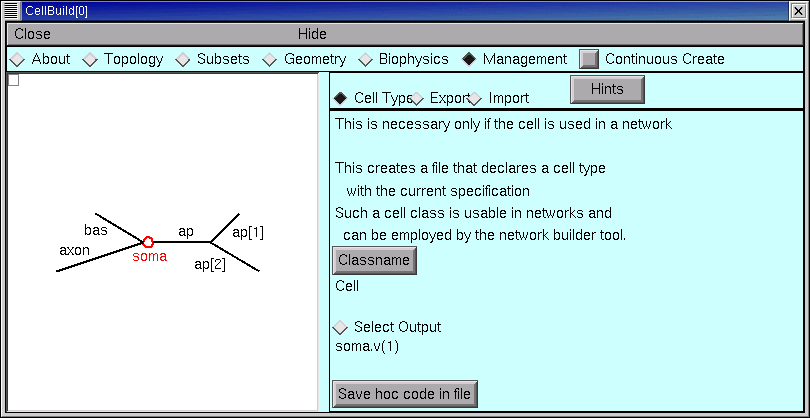Open the Close menu item
The image size is (810, 418).
tap(33, 34)
